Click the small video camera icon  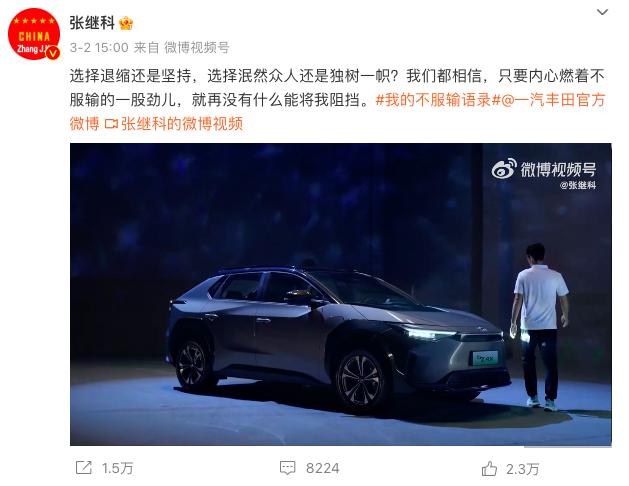click(x=111, y=124)
